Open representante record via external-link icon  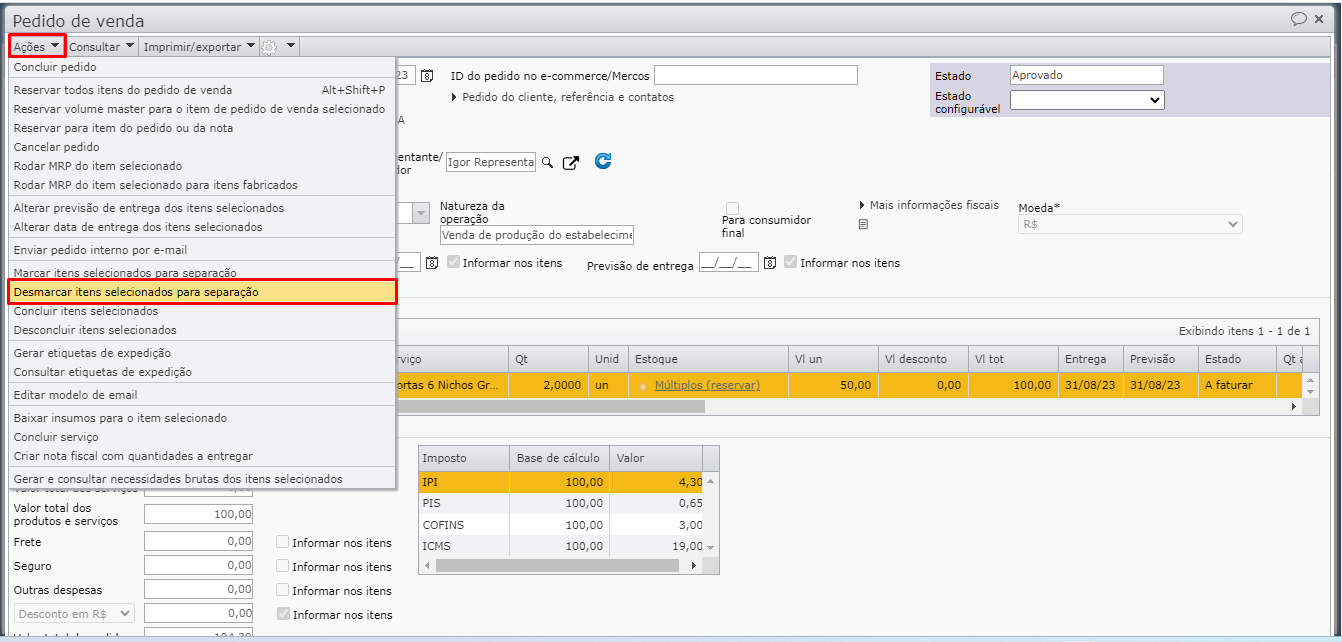(571, 162)
